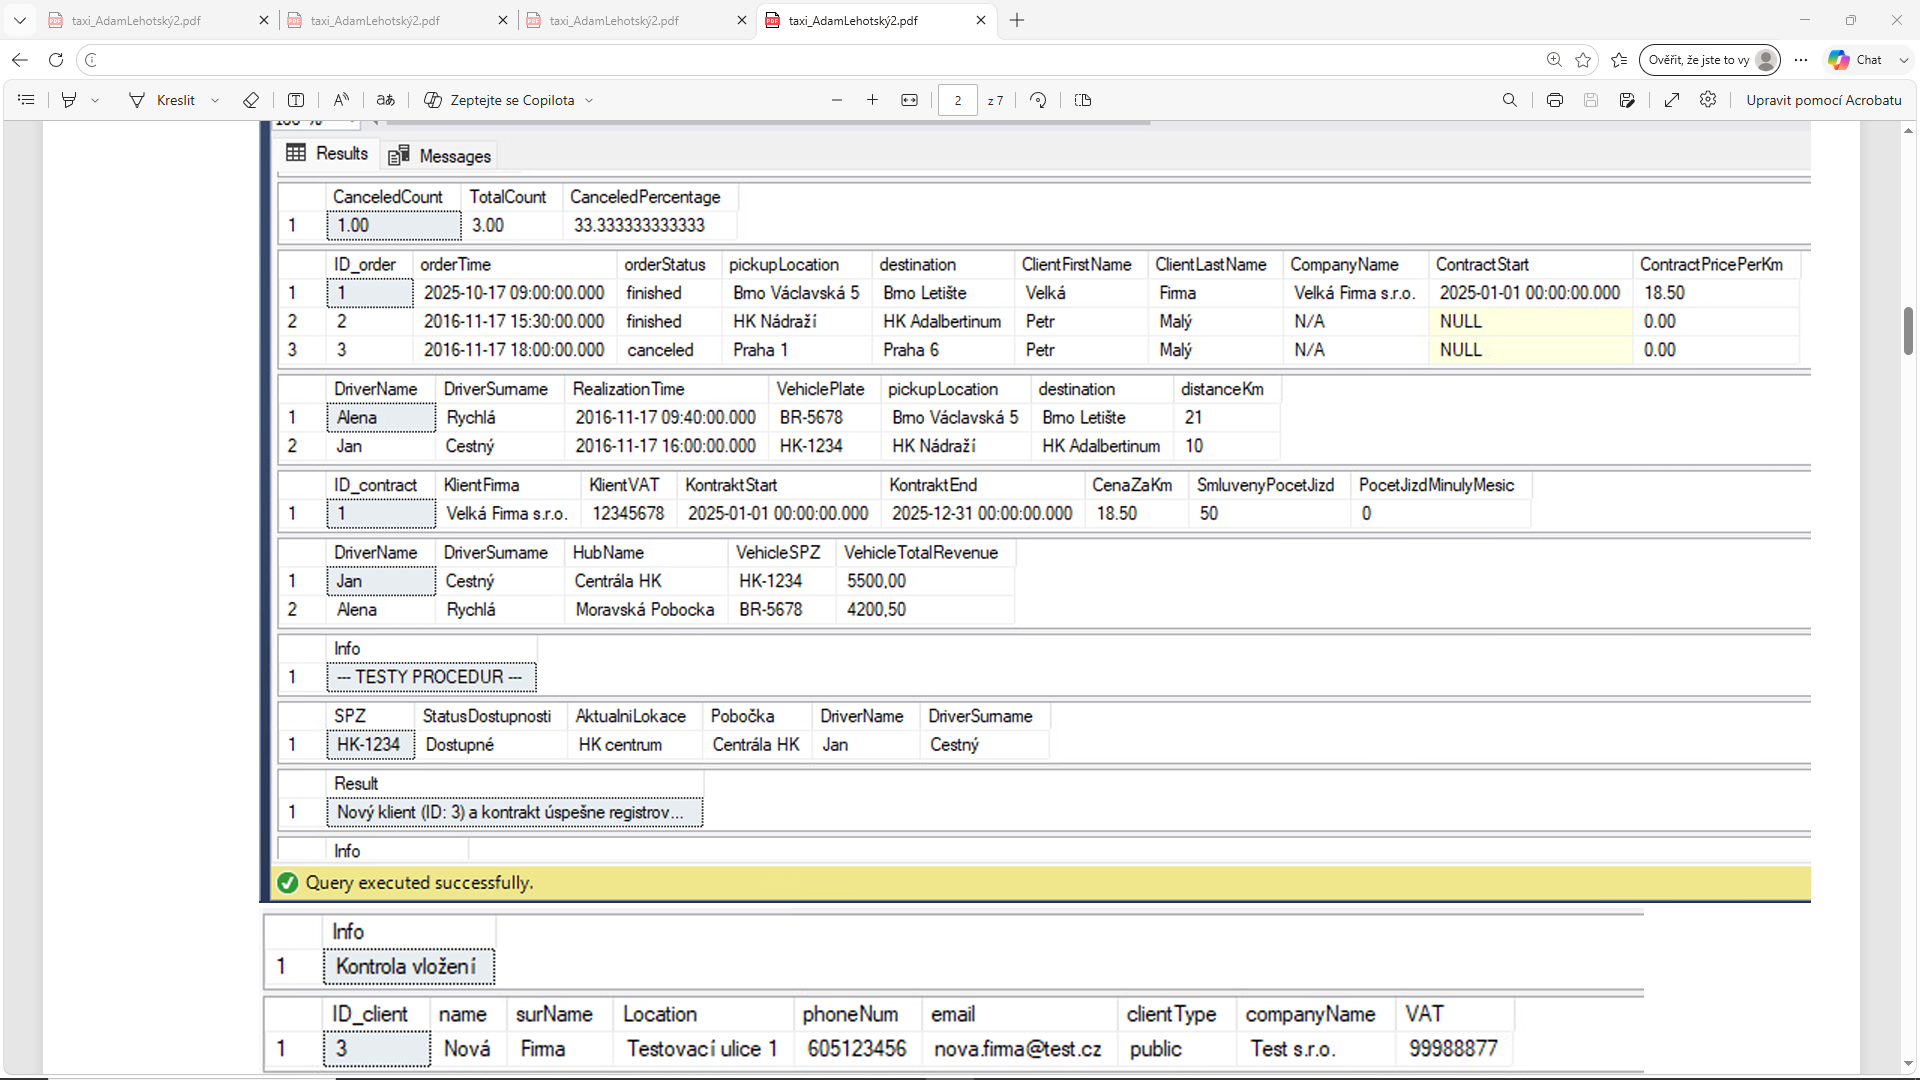This screenshot has height=1080, width=1920.
Task: Switch page view layout
Action: point(1083,100)
